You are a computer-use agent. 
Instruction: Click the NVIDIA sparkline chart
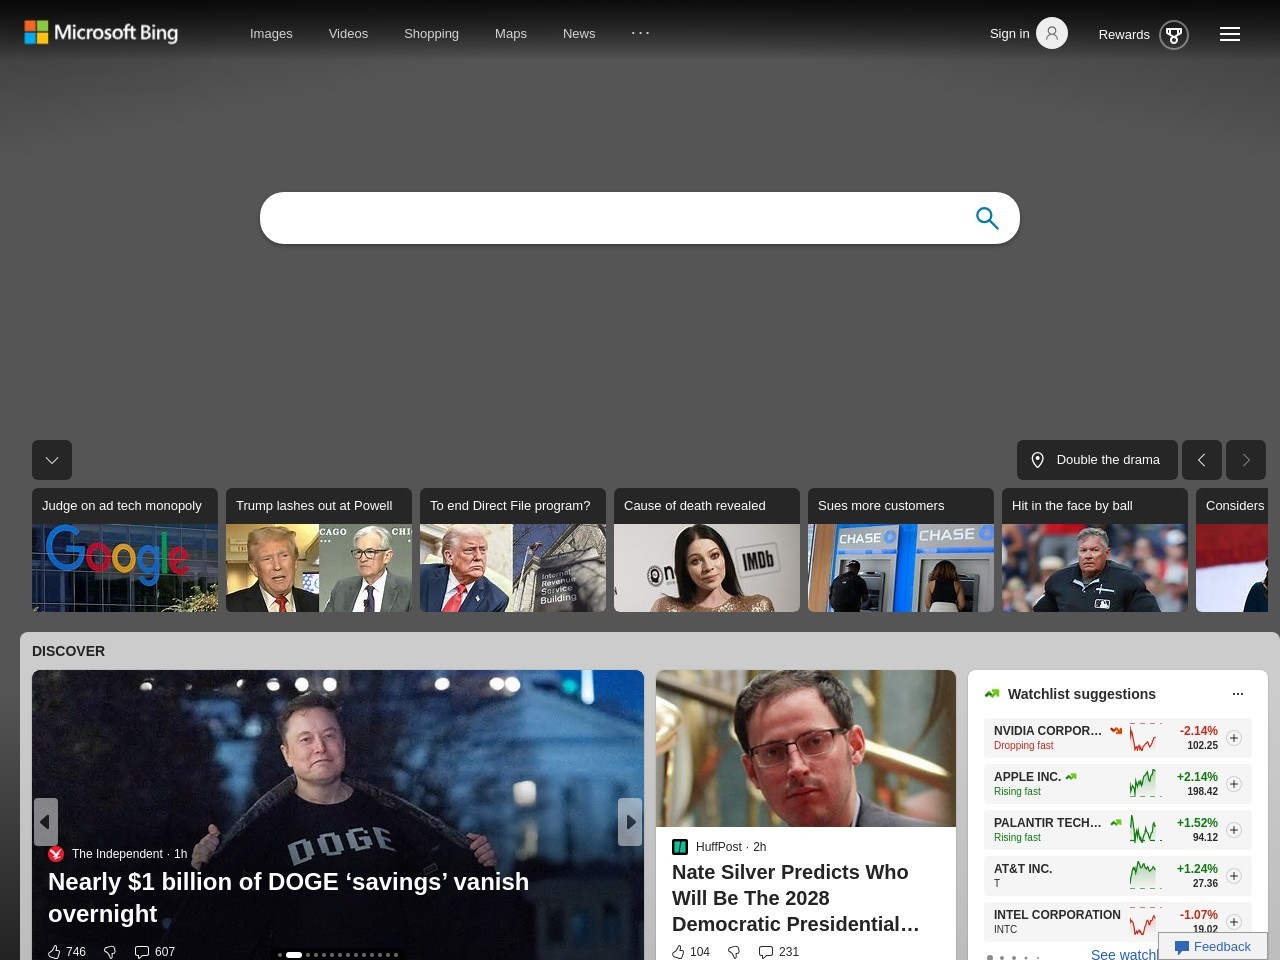pos(1146,738)
